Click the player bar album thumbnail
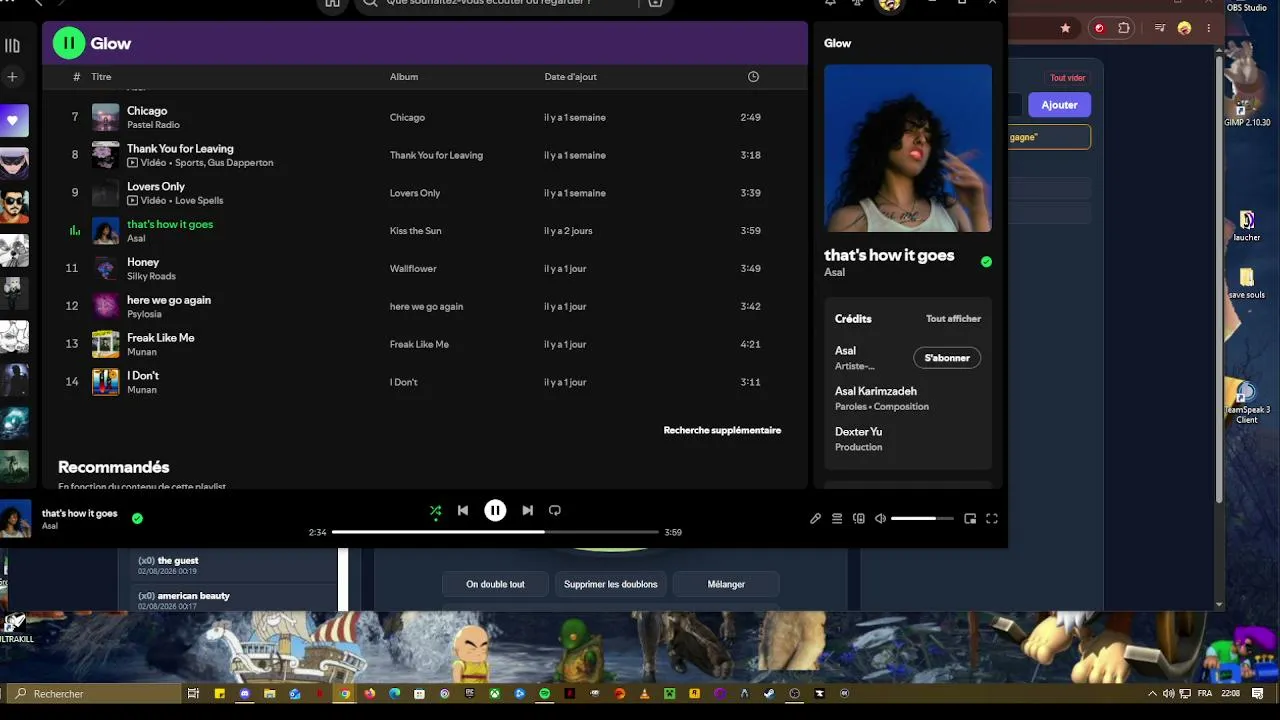1280x720 pixels. (15, 519)
